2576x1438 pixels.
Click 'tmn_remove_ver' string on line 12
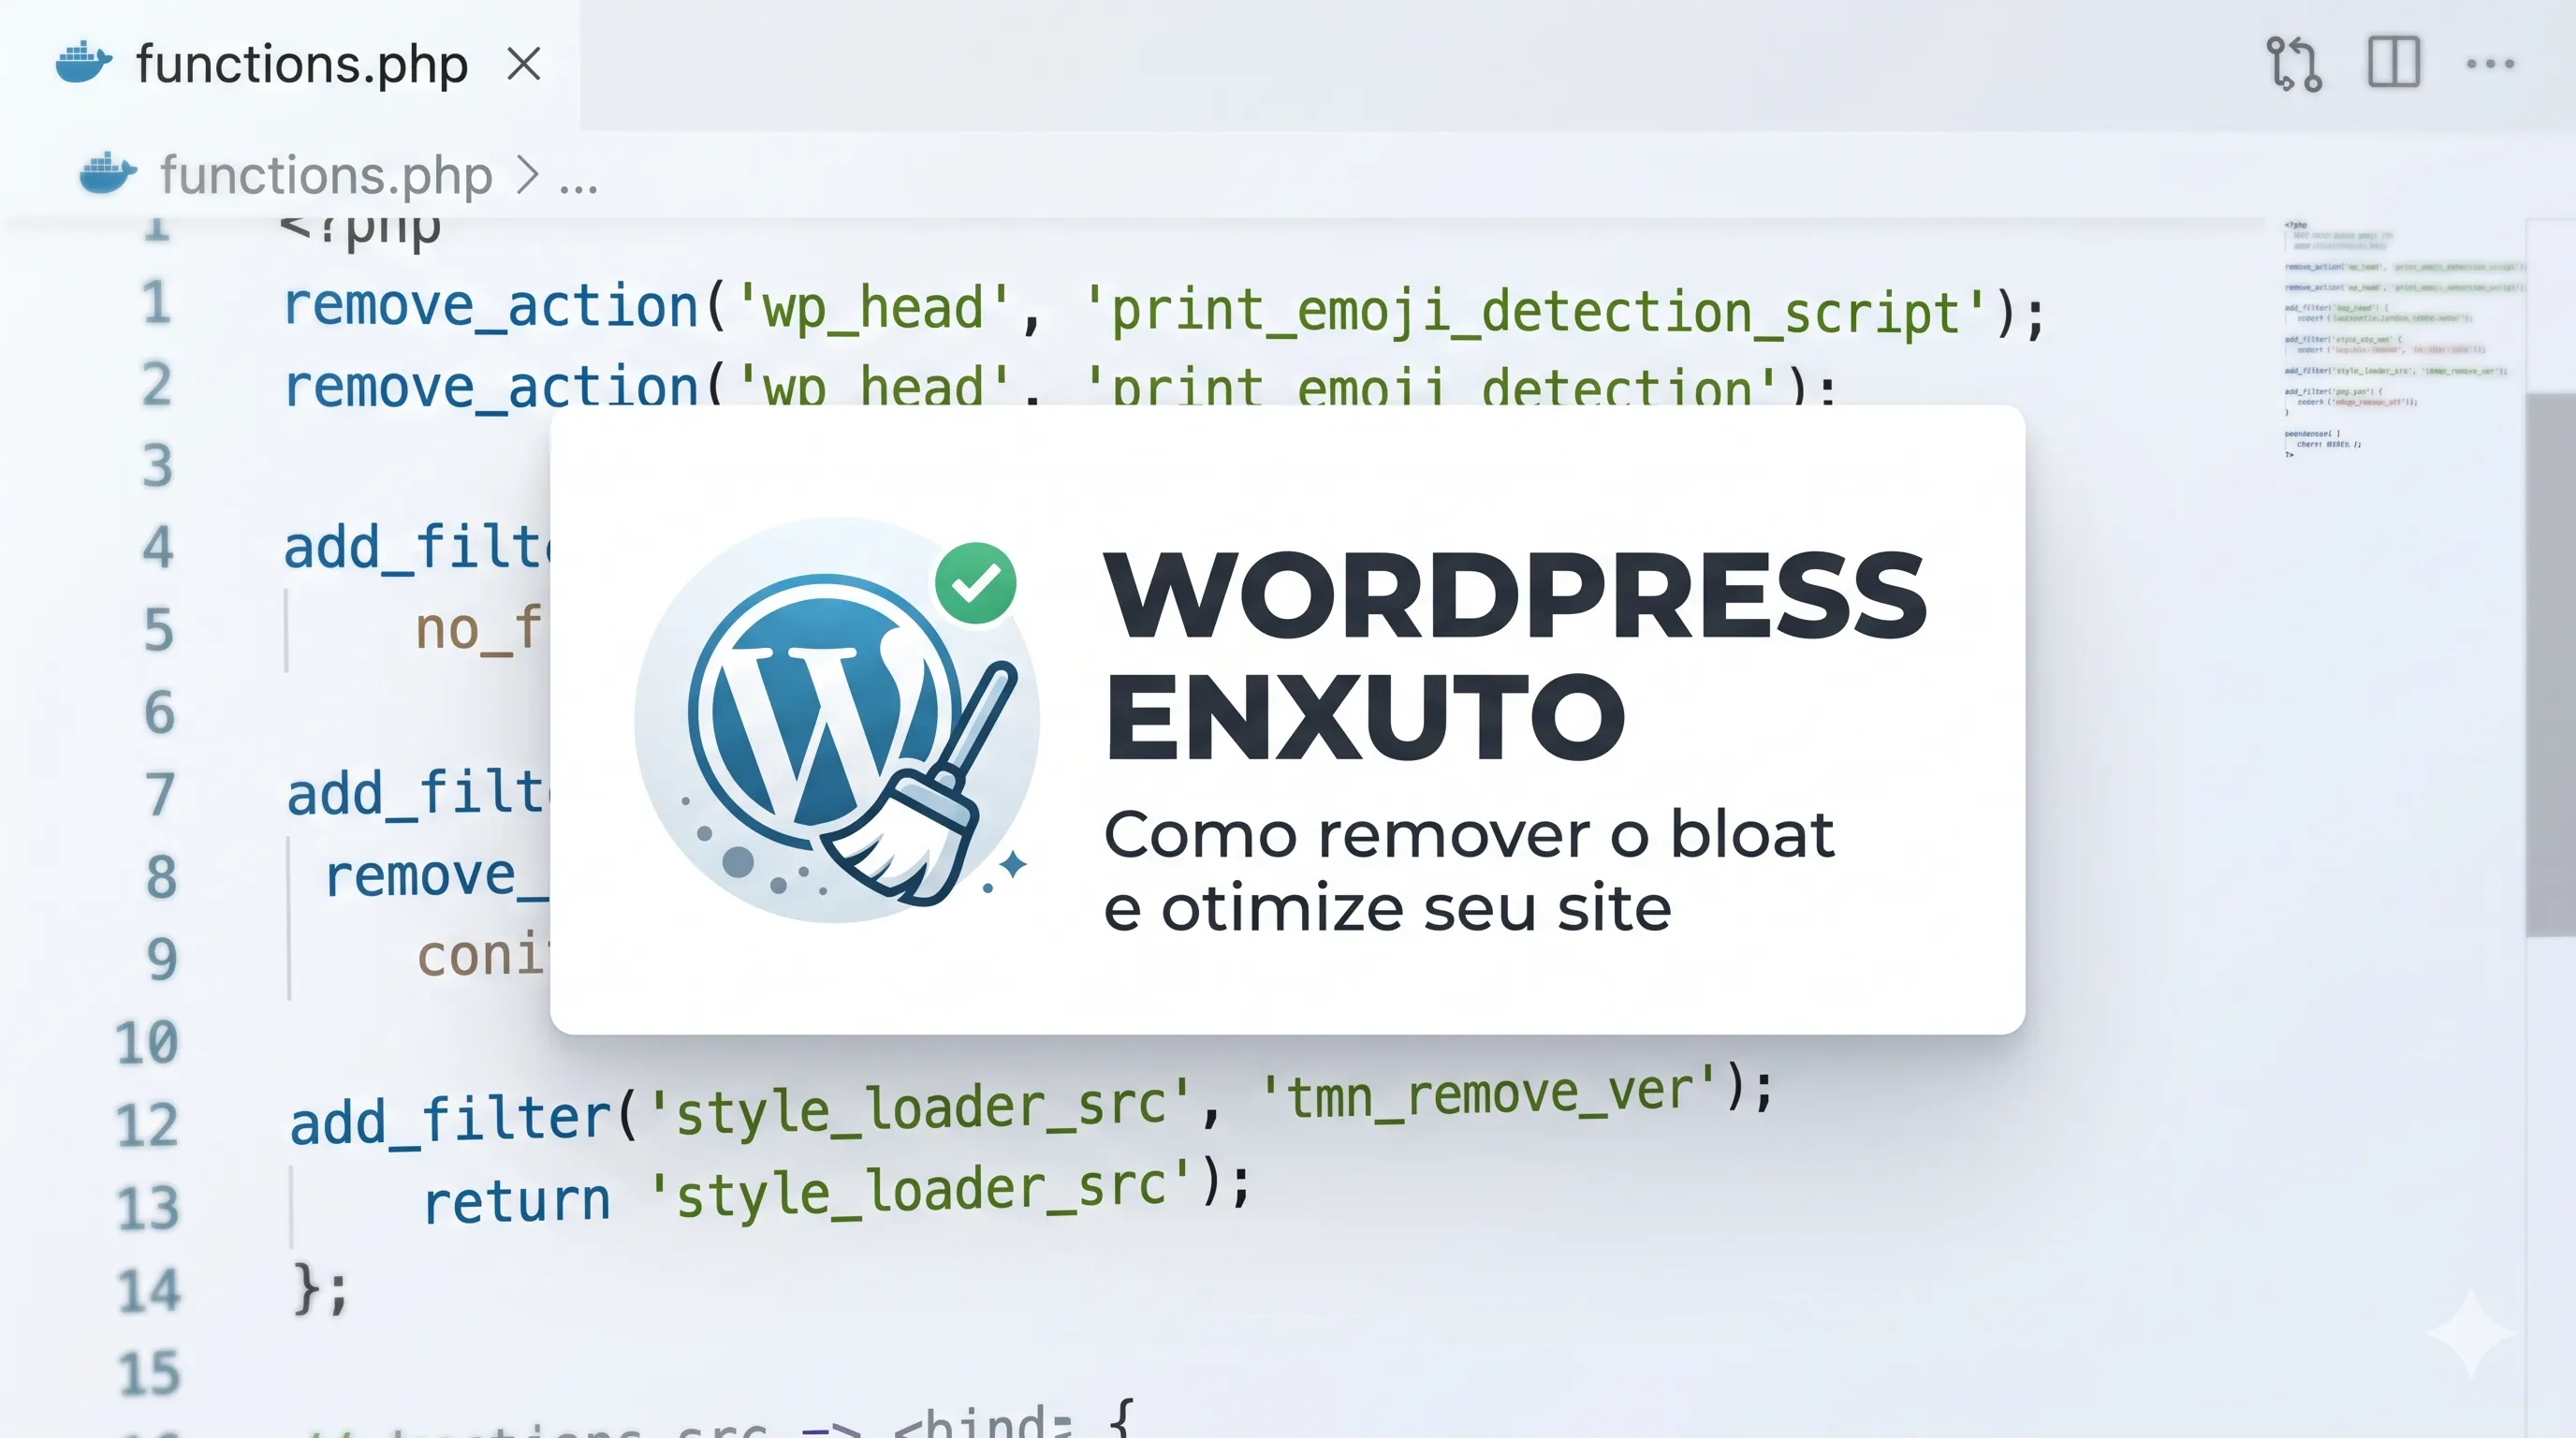1489,1093
